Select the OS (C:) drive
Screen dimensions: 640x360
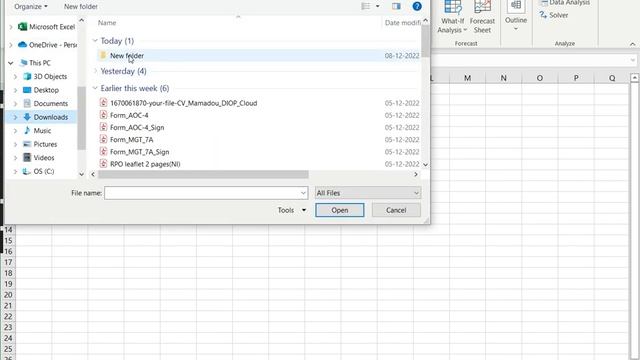[x=38, y=171]
